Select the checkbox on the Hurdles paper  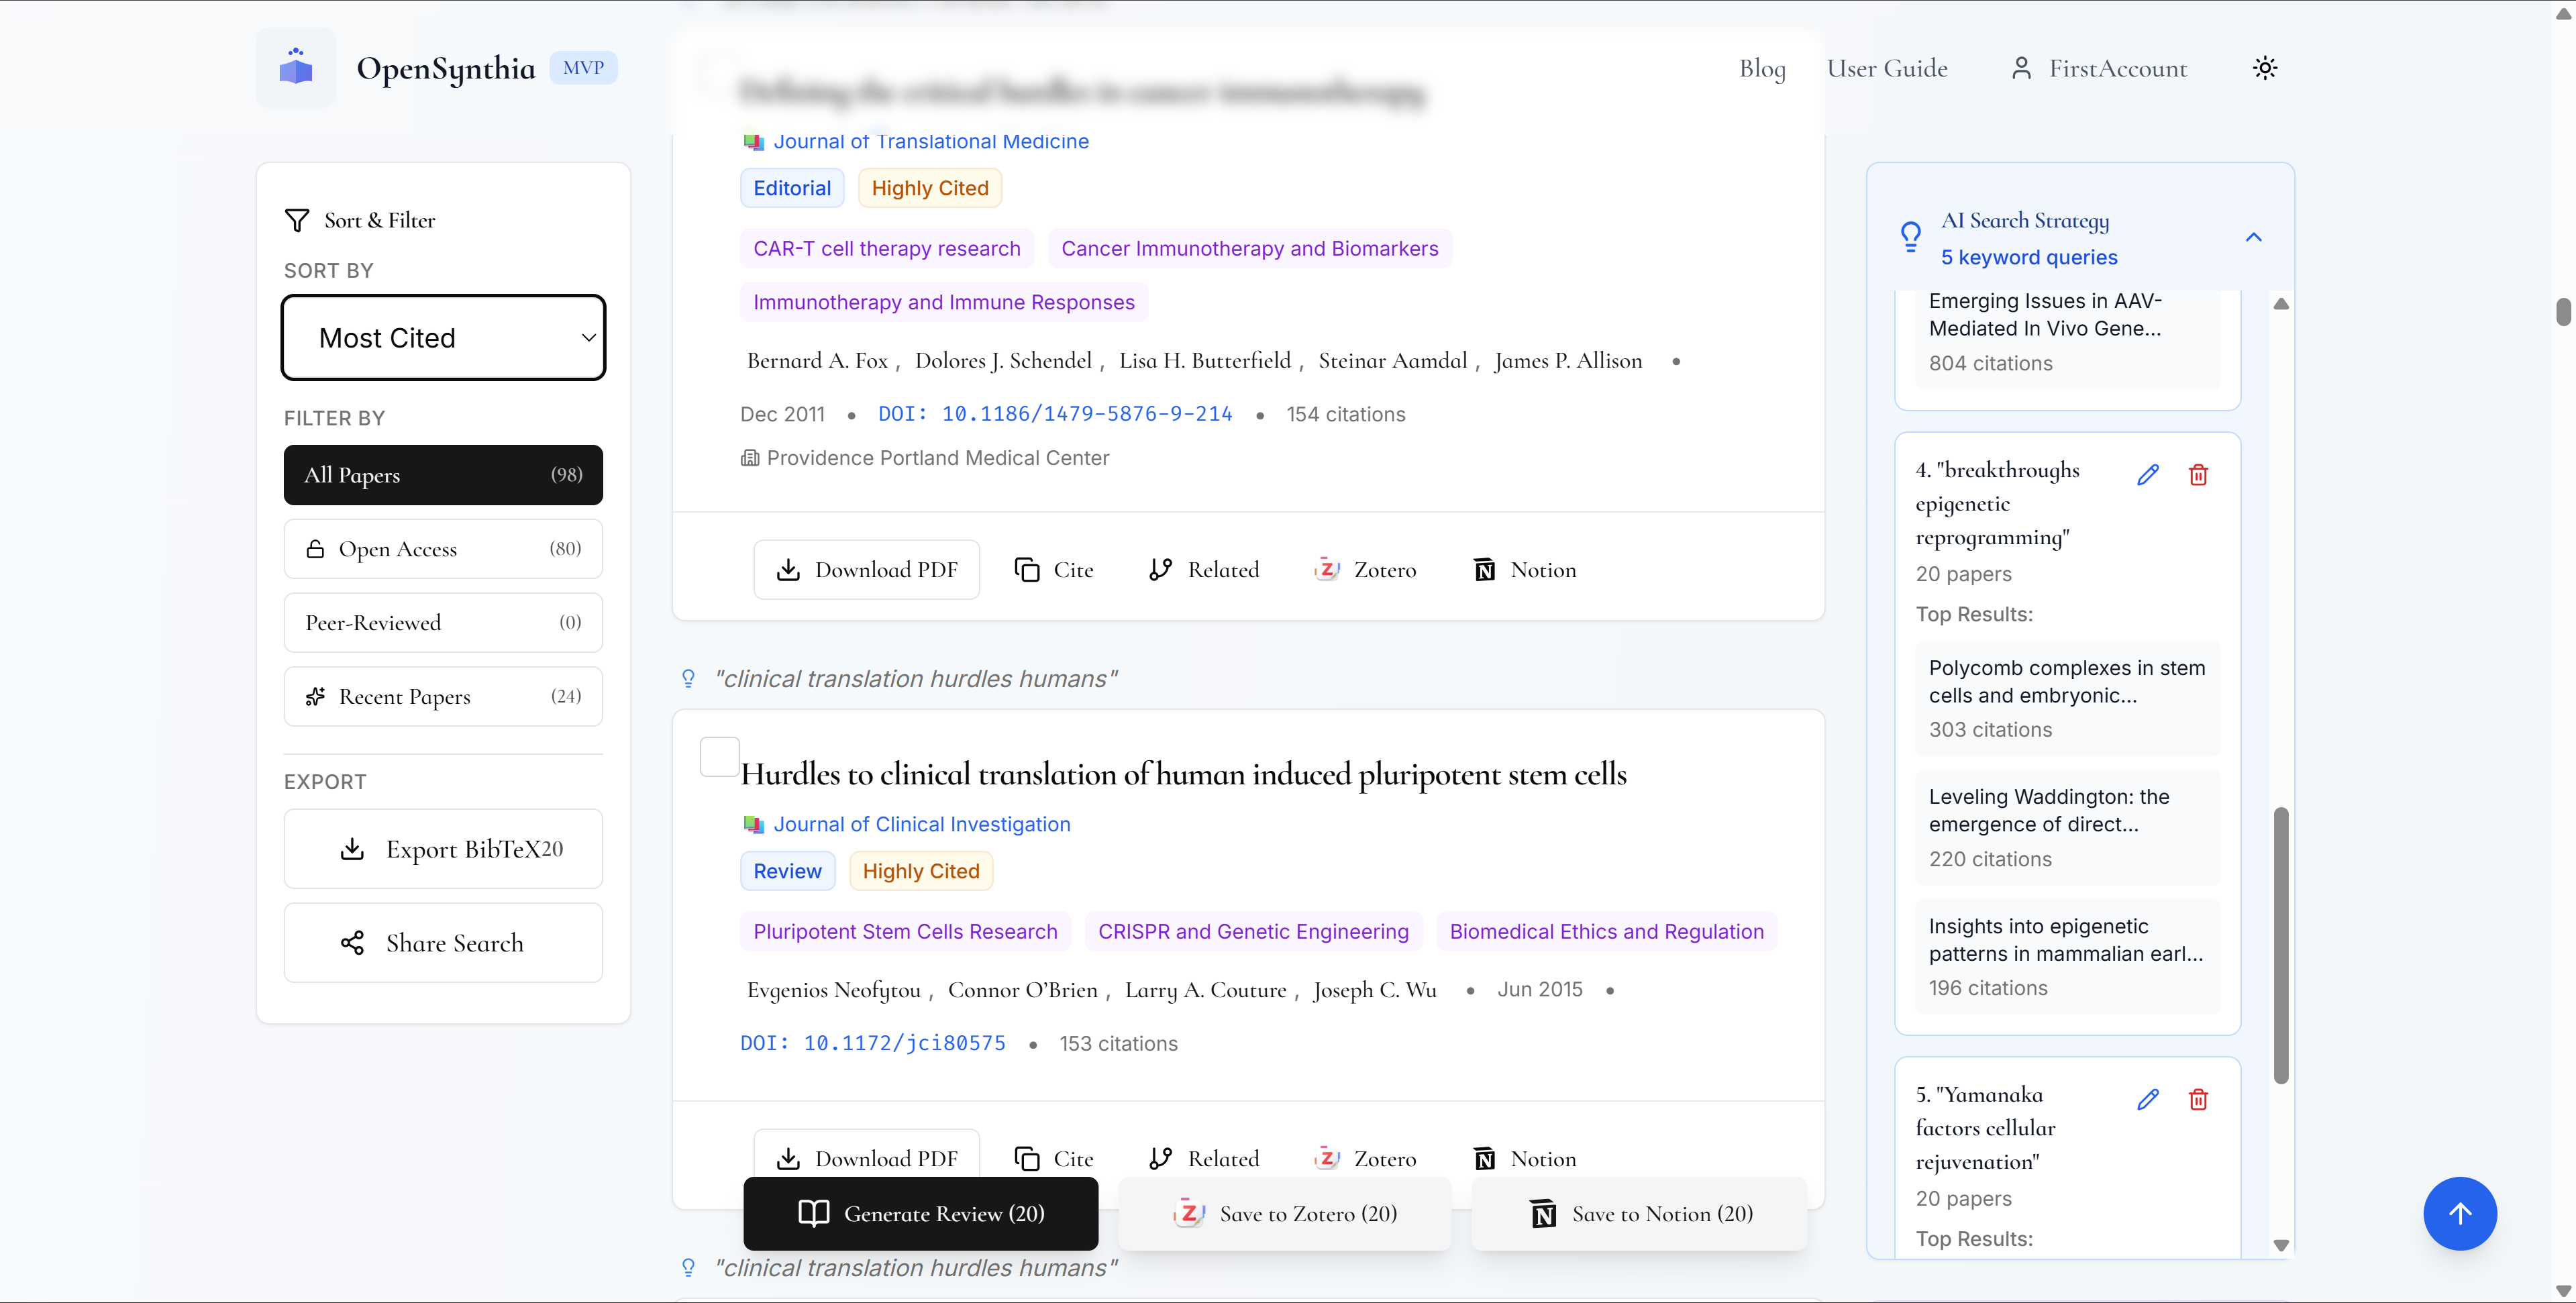(719, 757)
